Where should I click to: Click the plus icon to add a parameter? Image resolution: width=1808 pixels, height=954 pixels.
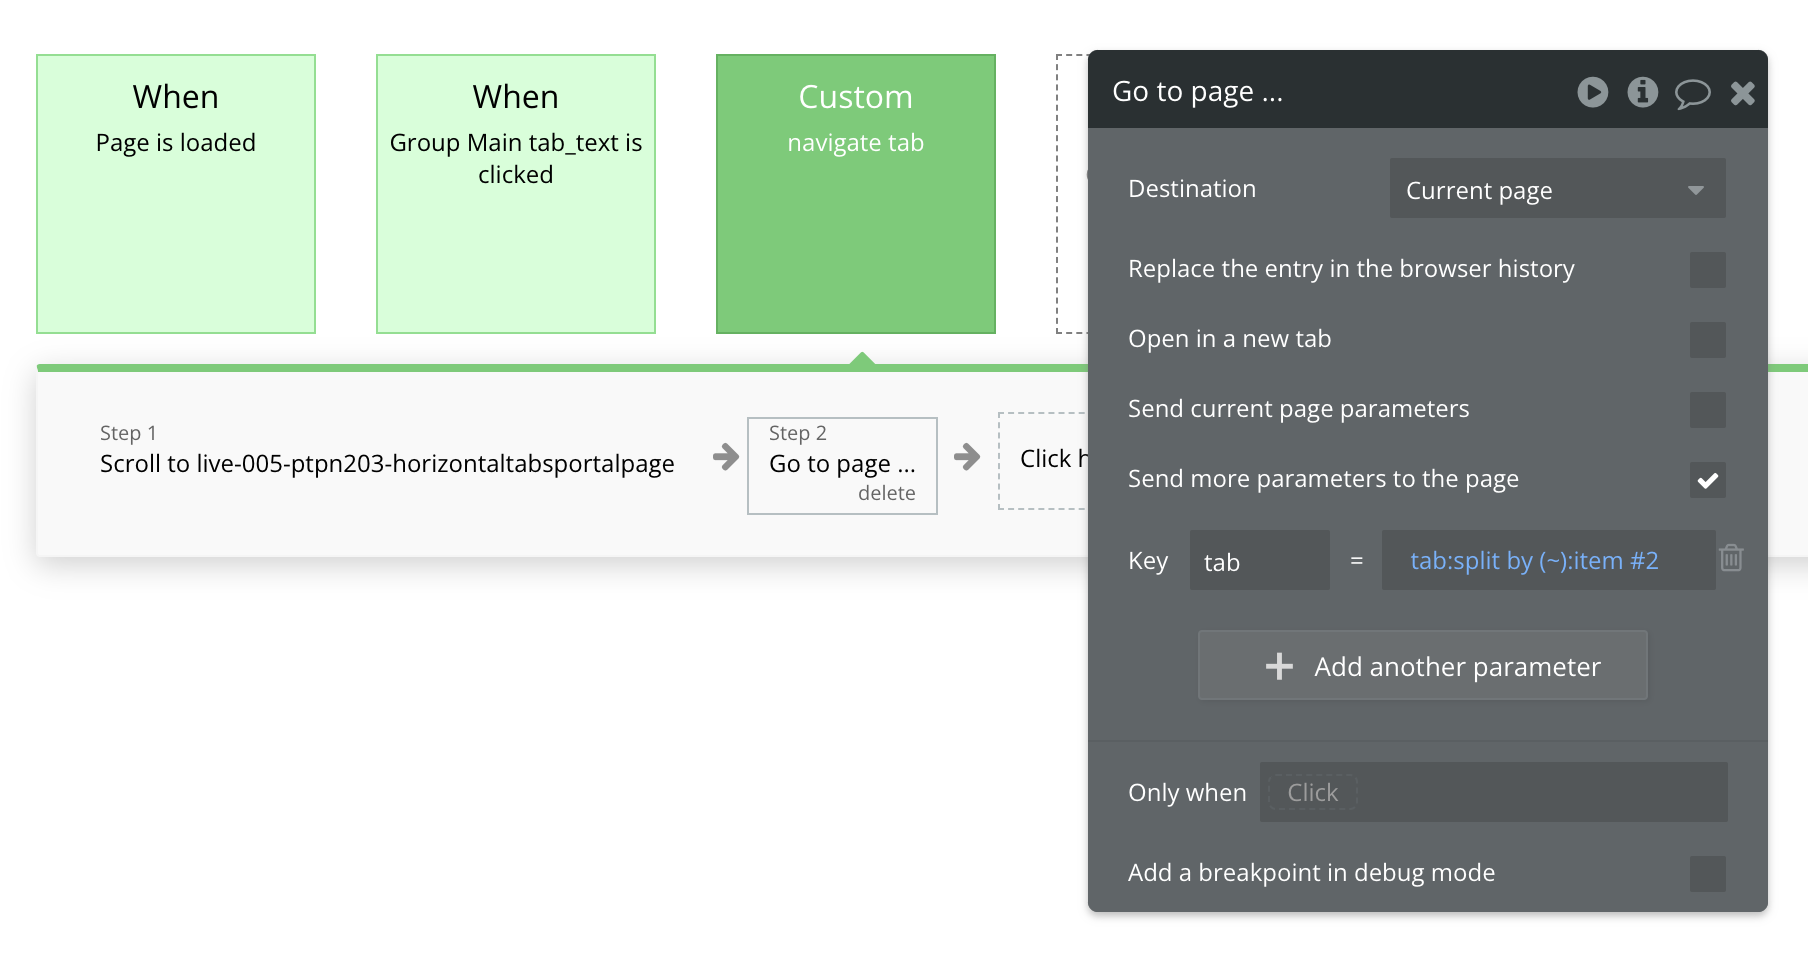click(x=1279, y=666)
